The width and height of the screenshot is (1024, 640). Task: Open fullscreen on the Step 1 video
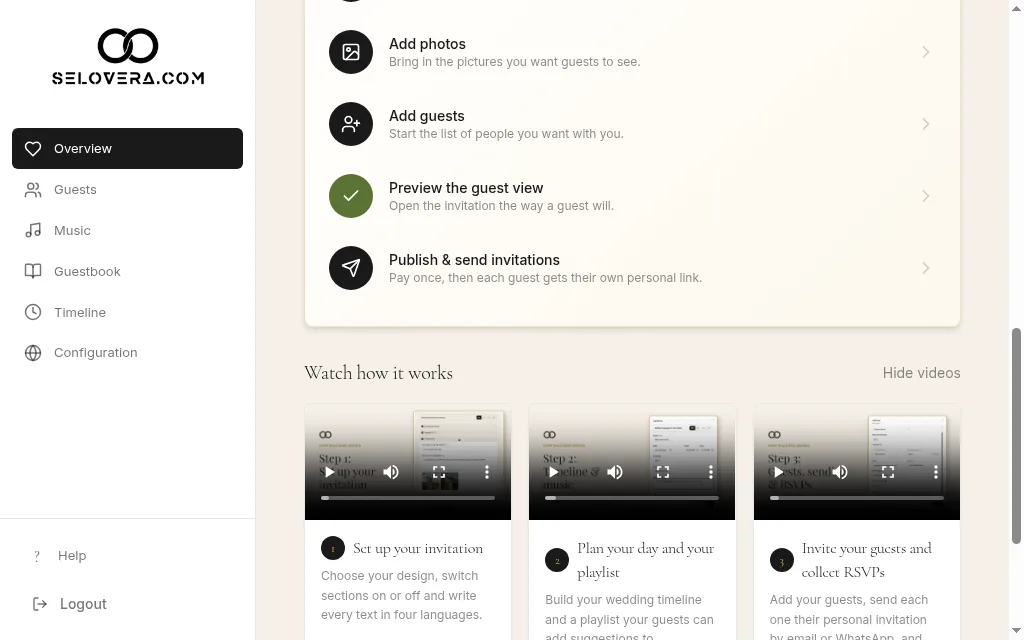point(439,472)
